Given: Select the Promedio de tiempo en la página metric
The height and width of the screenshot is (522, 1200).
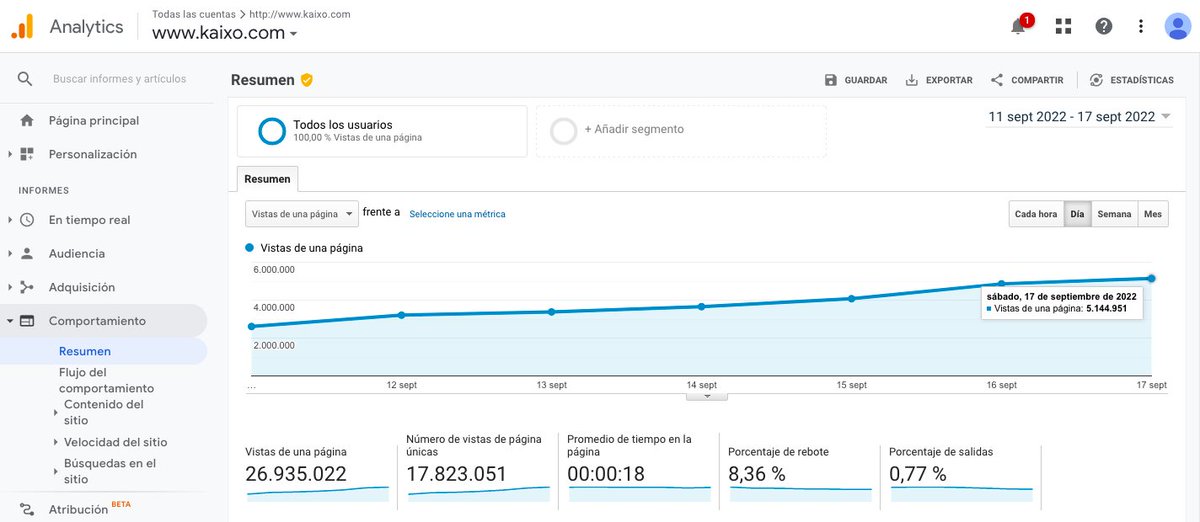Looking at the screenshot, I should coord(638,468).
